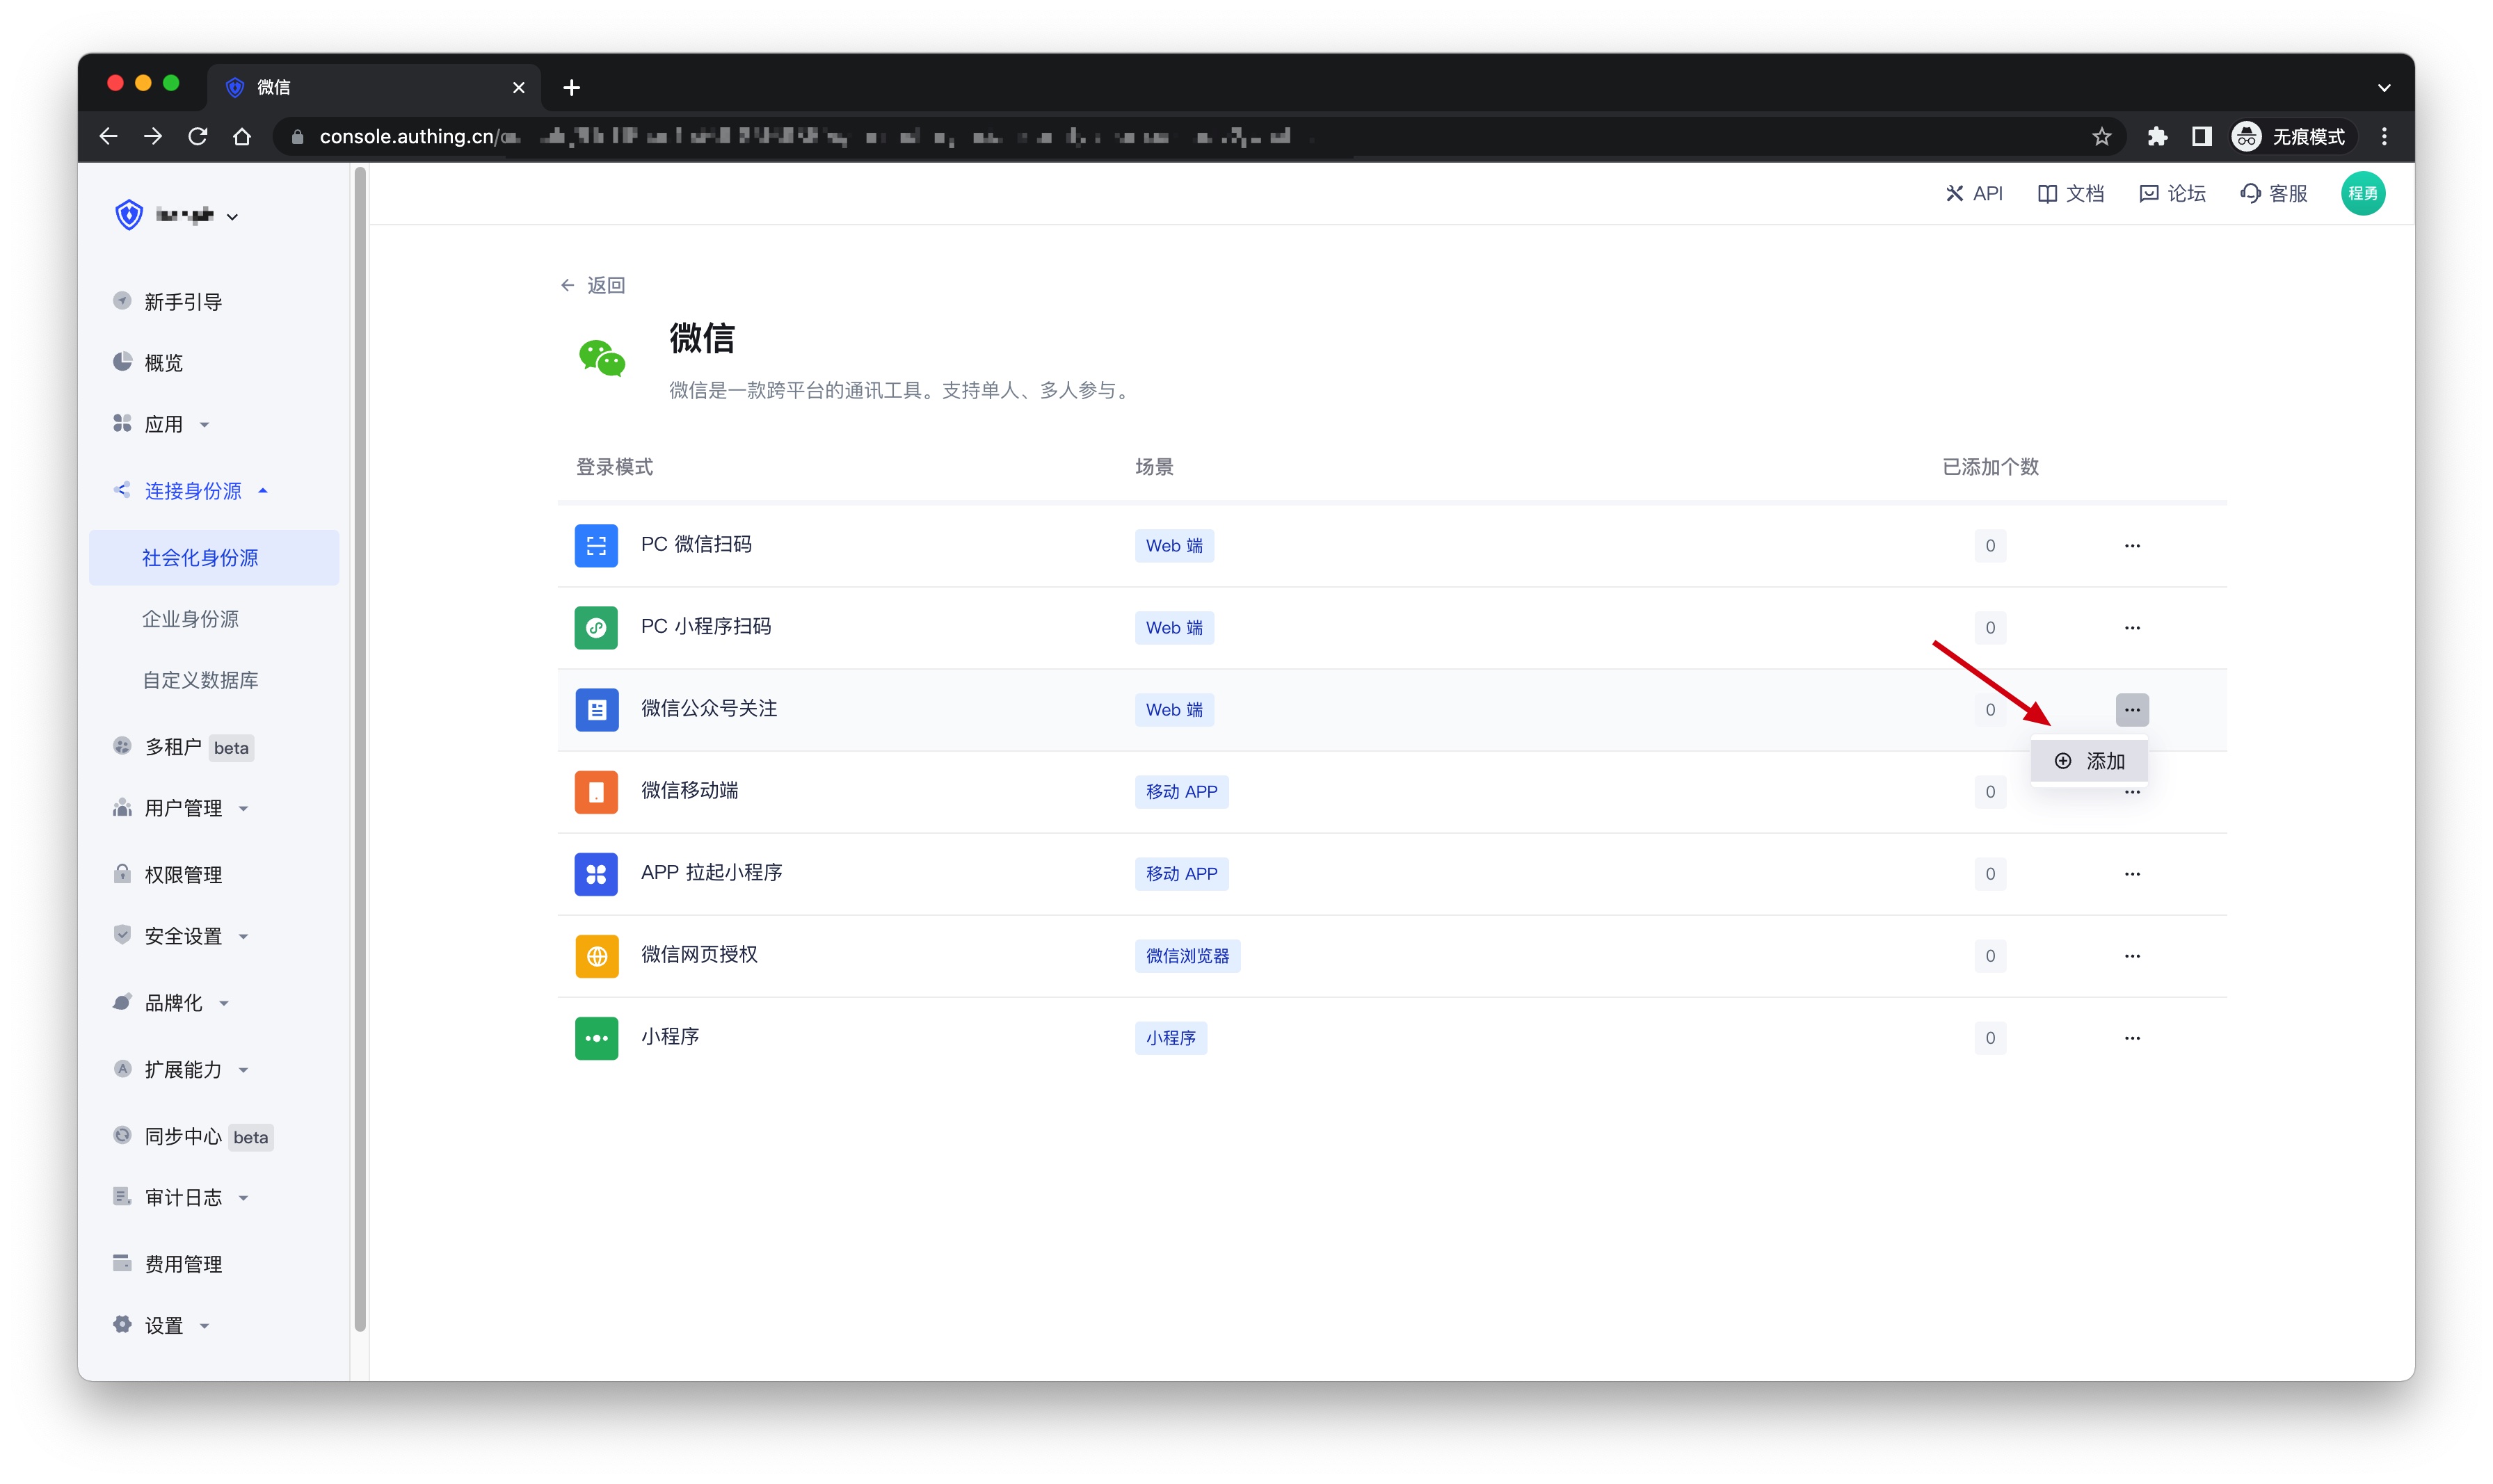Open the ellipsis menu for 微信网页授权

click(2132, 955)
